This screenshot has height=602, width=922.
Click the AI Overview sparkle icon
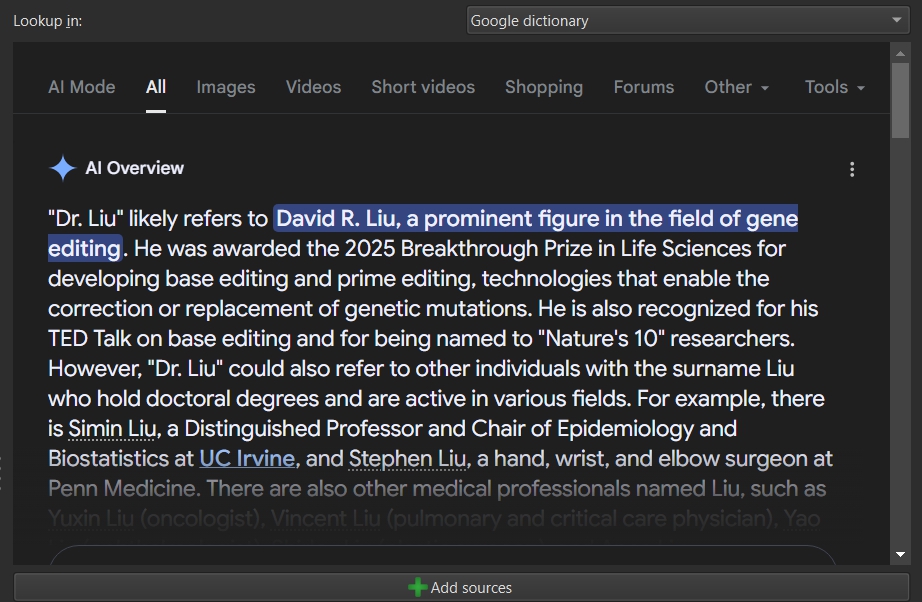[62, 169]
